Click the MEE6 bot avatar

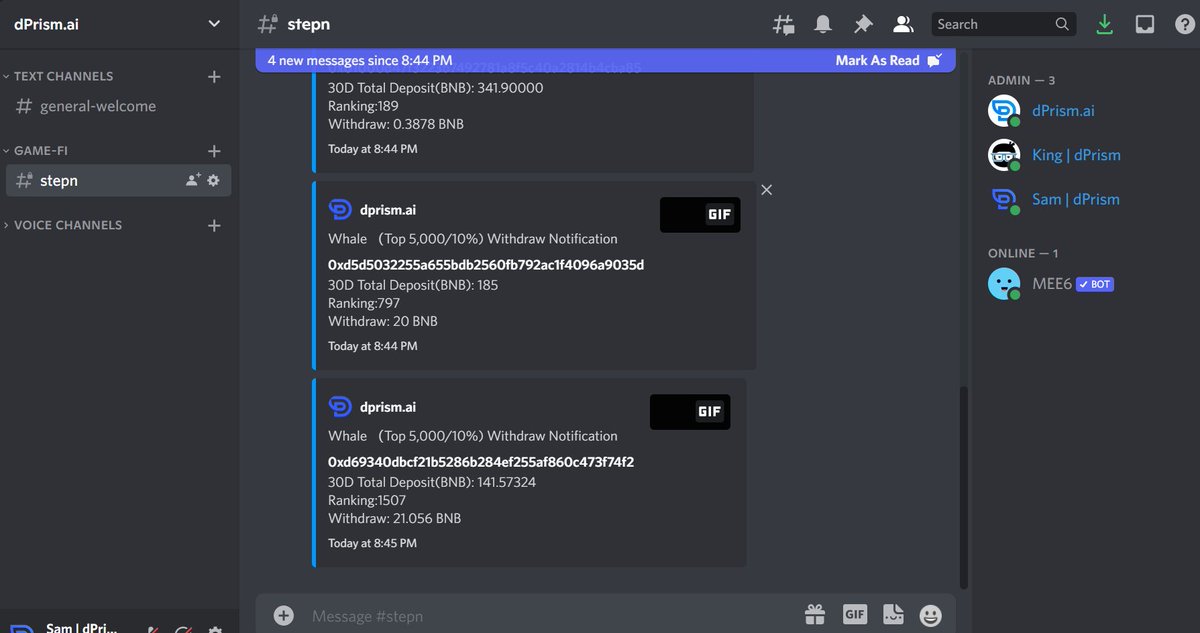click(x=1004, y=284)
